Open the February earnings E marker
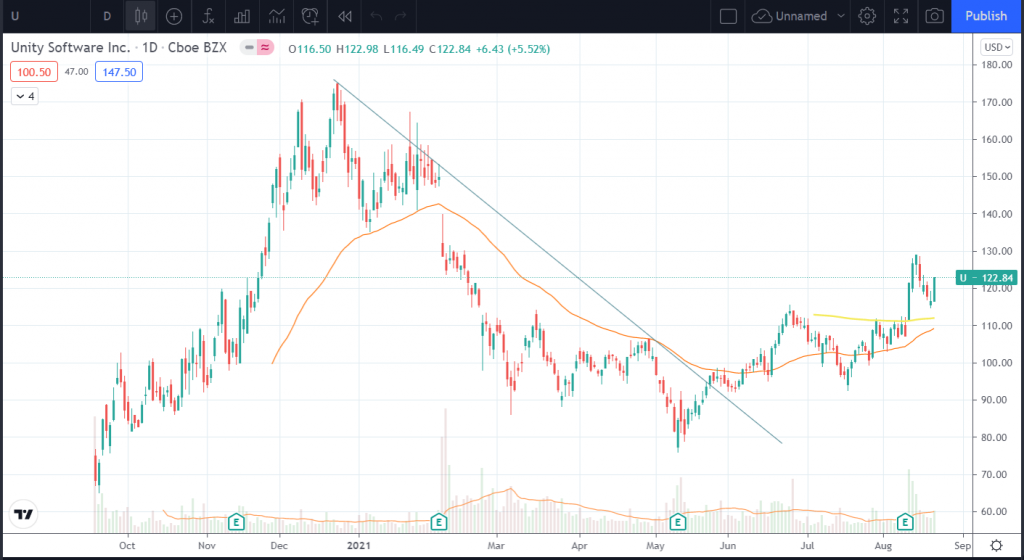Screen dimensions: 1024x560 (x=439, y=522)
